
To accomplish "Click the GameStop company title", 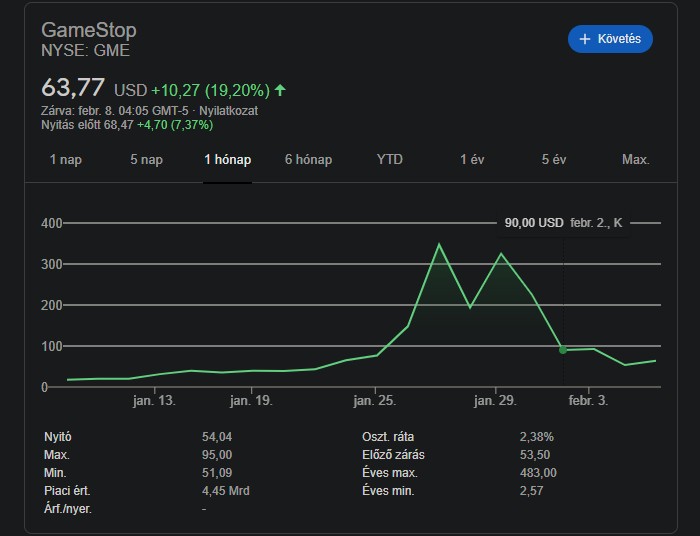I will coord(89,30).
